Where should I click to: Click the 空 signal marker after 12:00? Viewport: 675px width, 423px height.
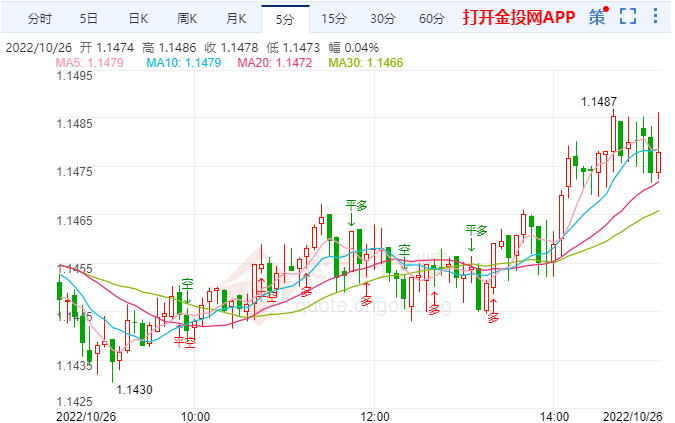pyautogui.click(x=405, y=250)
